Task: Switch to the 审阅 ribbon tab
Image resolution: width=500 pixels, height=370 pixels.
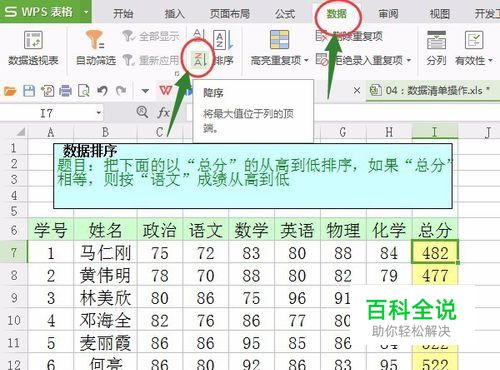Action: point(388,14)
